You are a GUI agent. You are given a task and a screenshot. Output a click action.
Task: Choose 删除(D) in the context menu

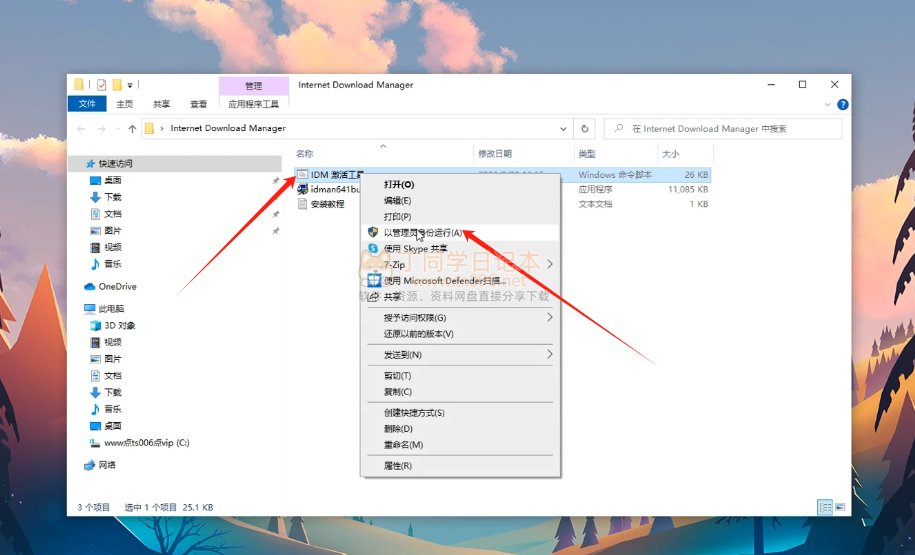coord(460,428)
